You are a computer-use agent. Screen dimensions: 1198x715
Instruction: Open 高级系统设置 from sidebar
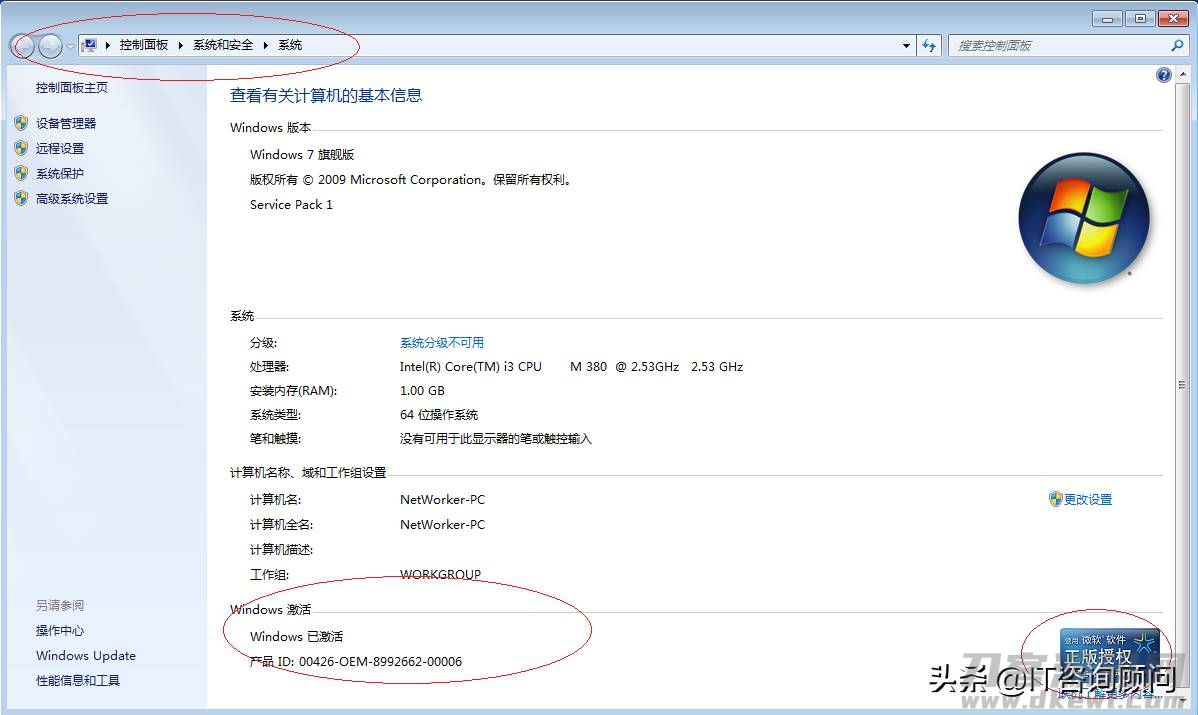pyautogui.click(x=72, y=199)
